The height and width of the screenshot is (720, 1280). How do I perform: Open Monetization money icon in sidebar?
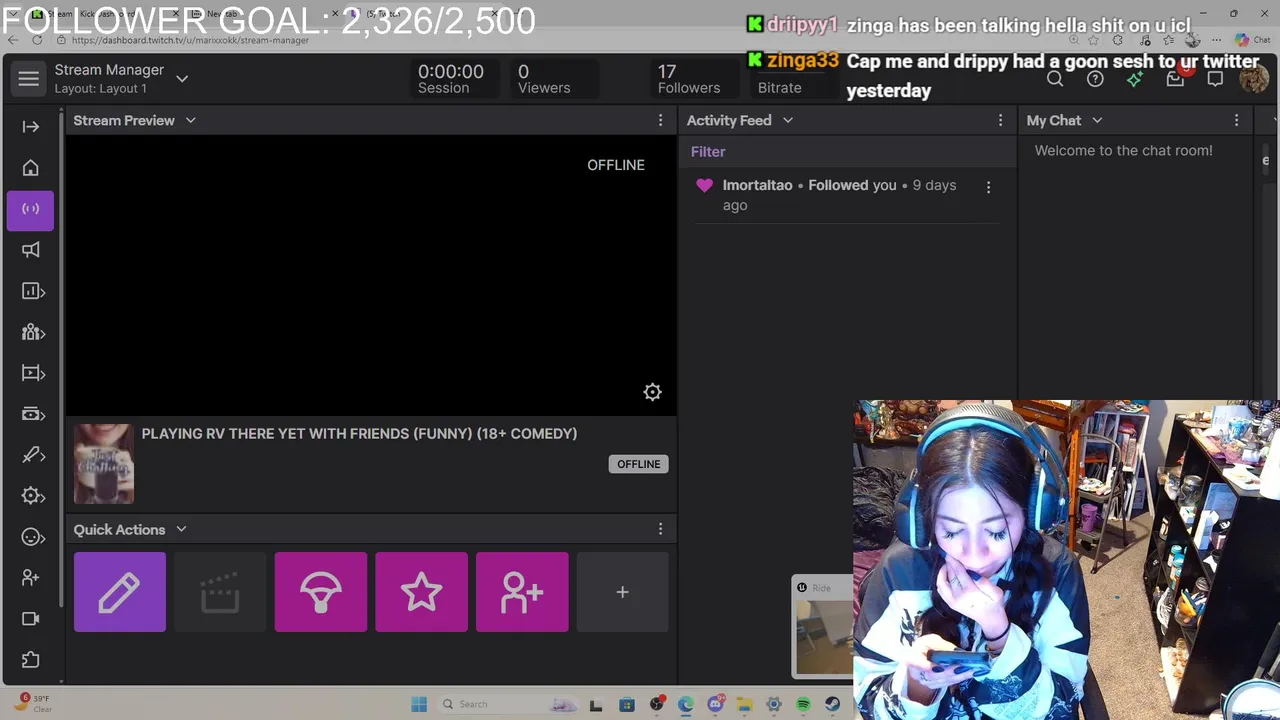point(32,414)
